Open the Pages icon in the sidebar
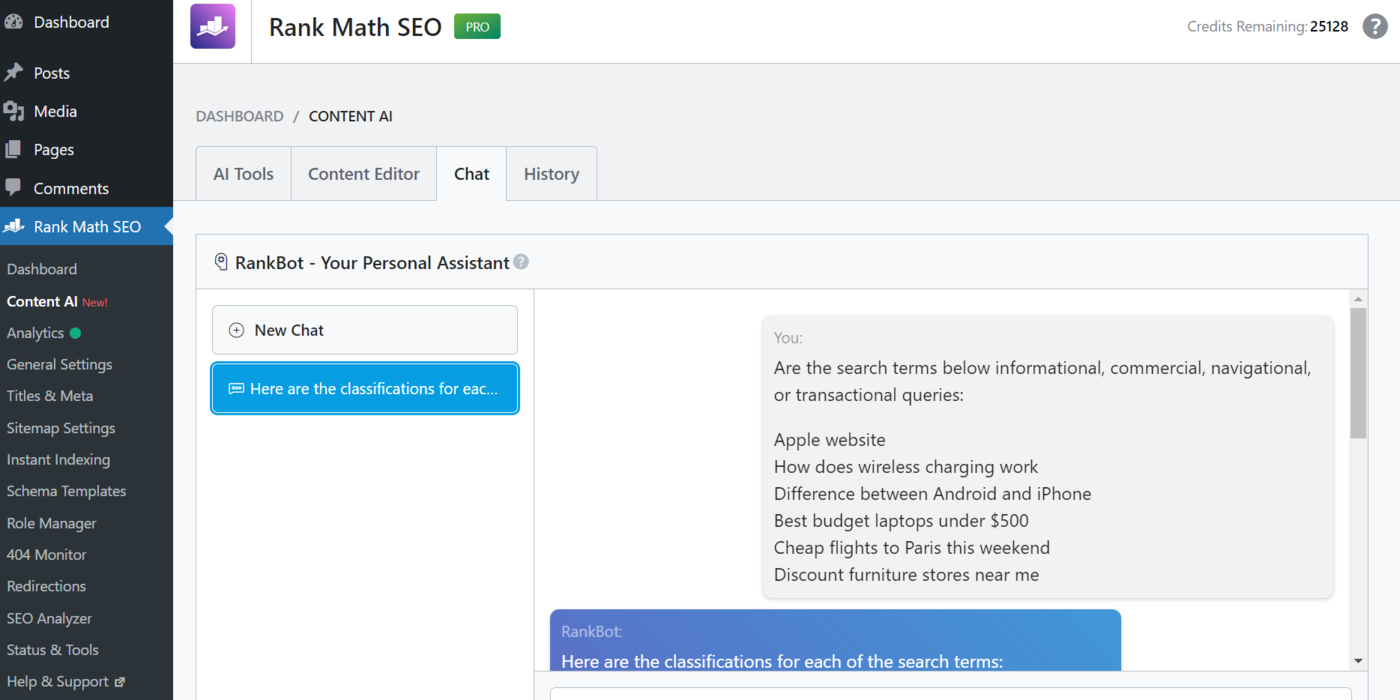Image resolution: width=1400 pixels, height=700 pixels. tap(14, 149)
